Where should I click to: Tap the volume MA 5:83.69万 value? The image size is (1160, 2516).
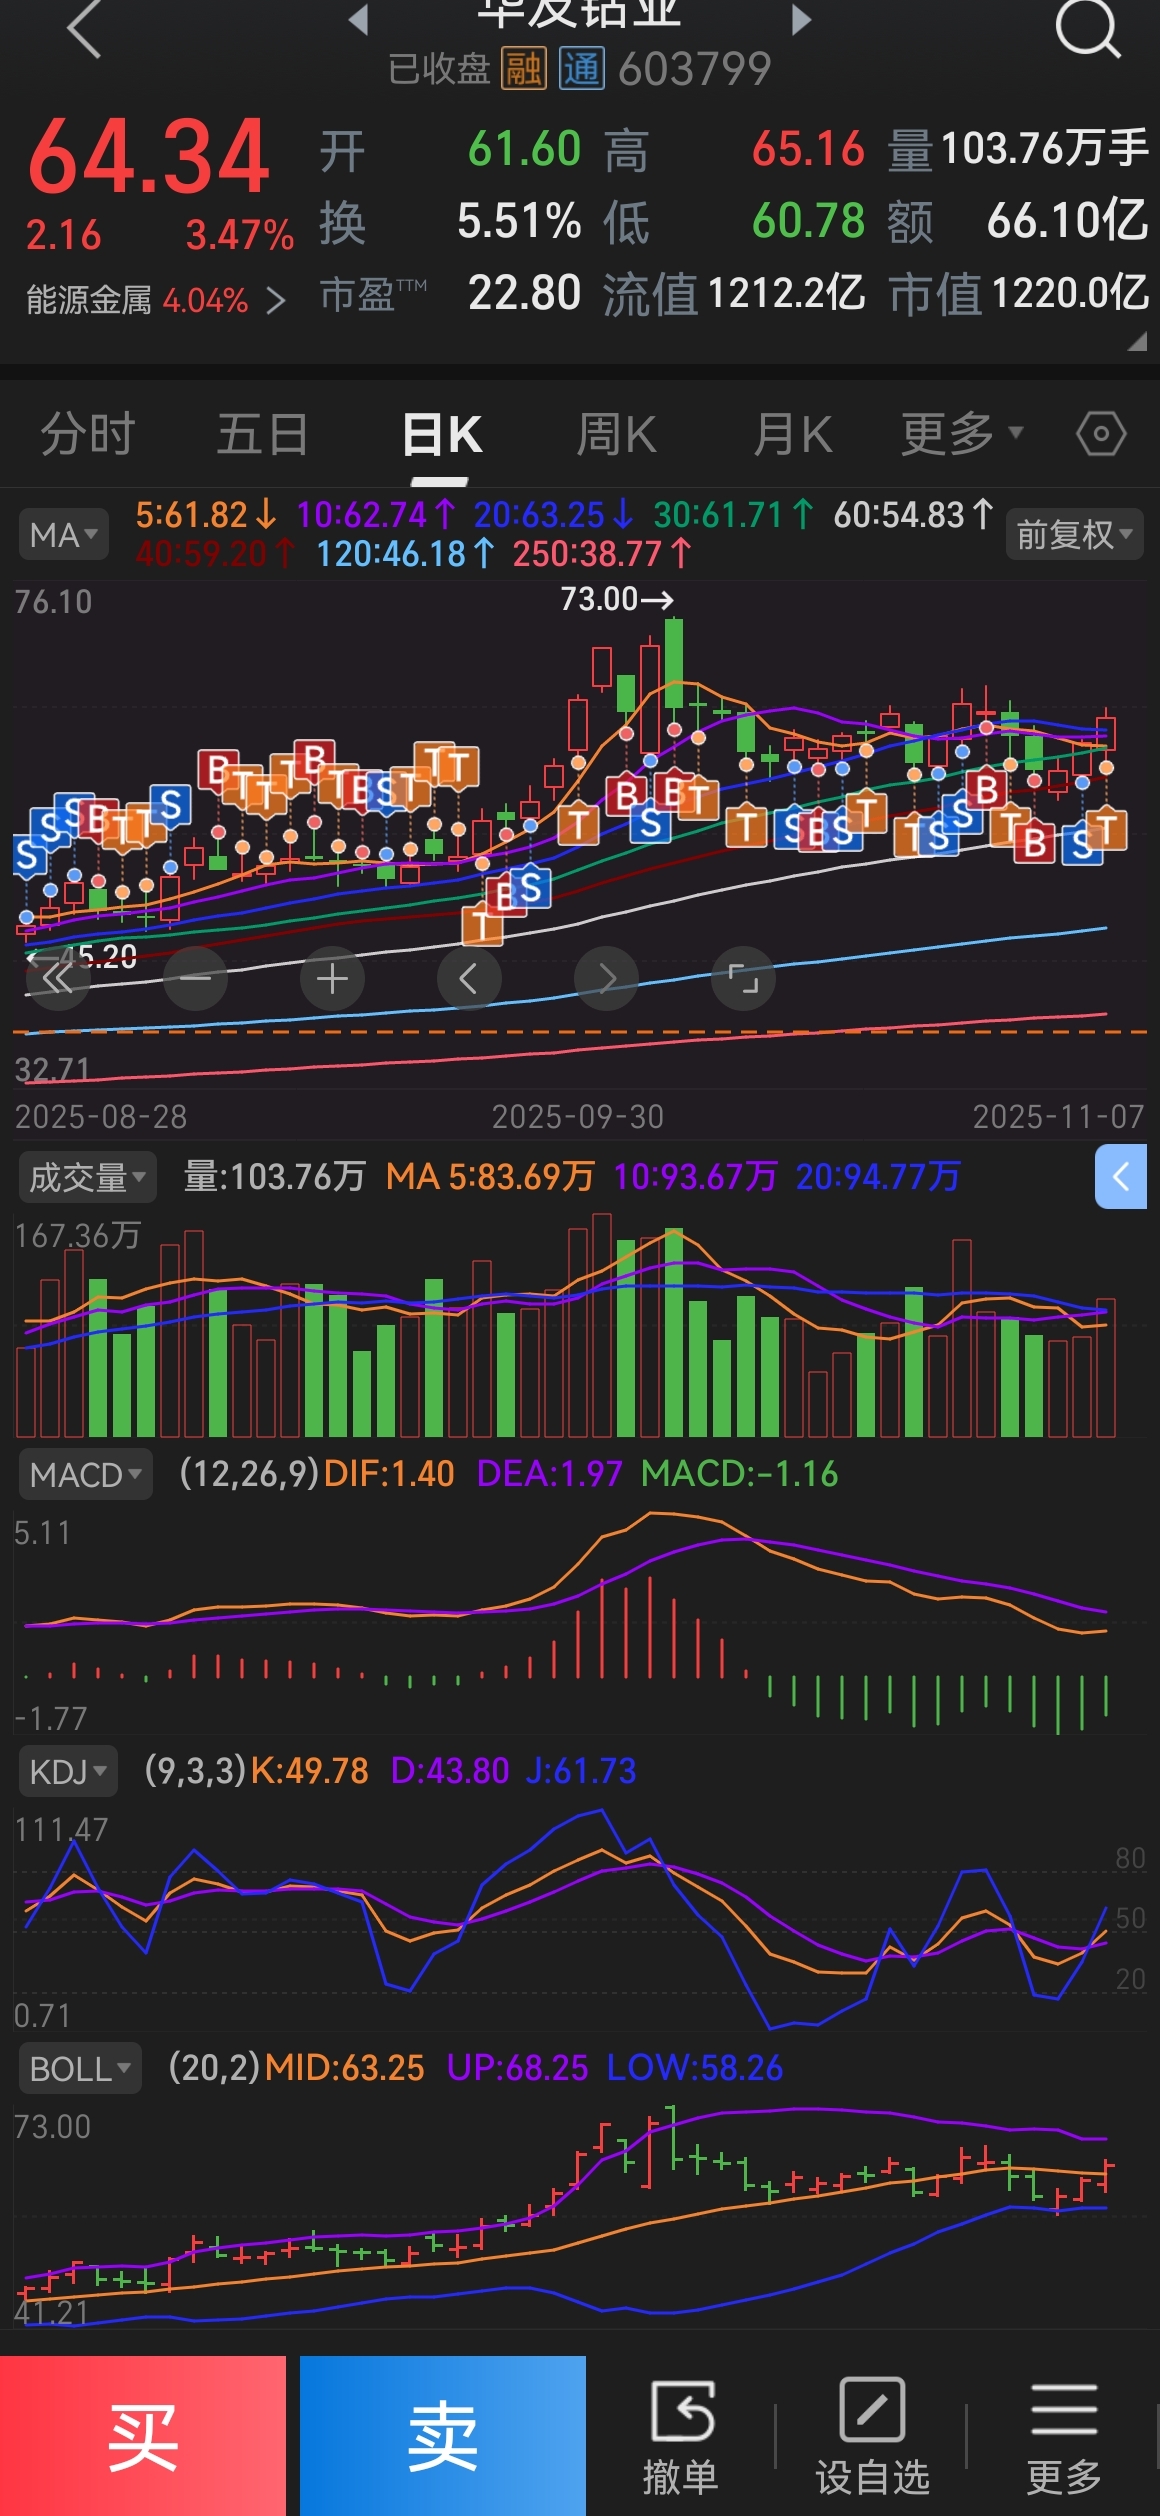pyautogui.click(x=490, y=1177)
